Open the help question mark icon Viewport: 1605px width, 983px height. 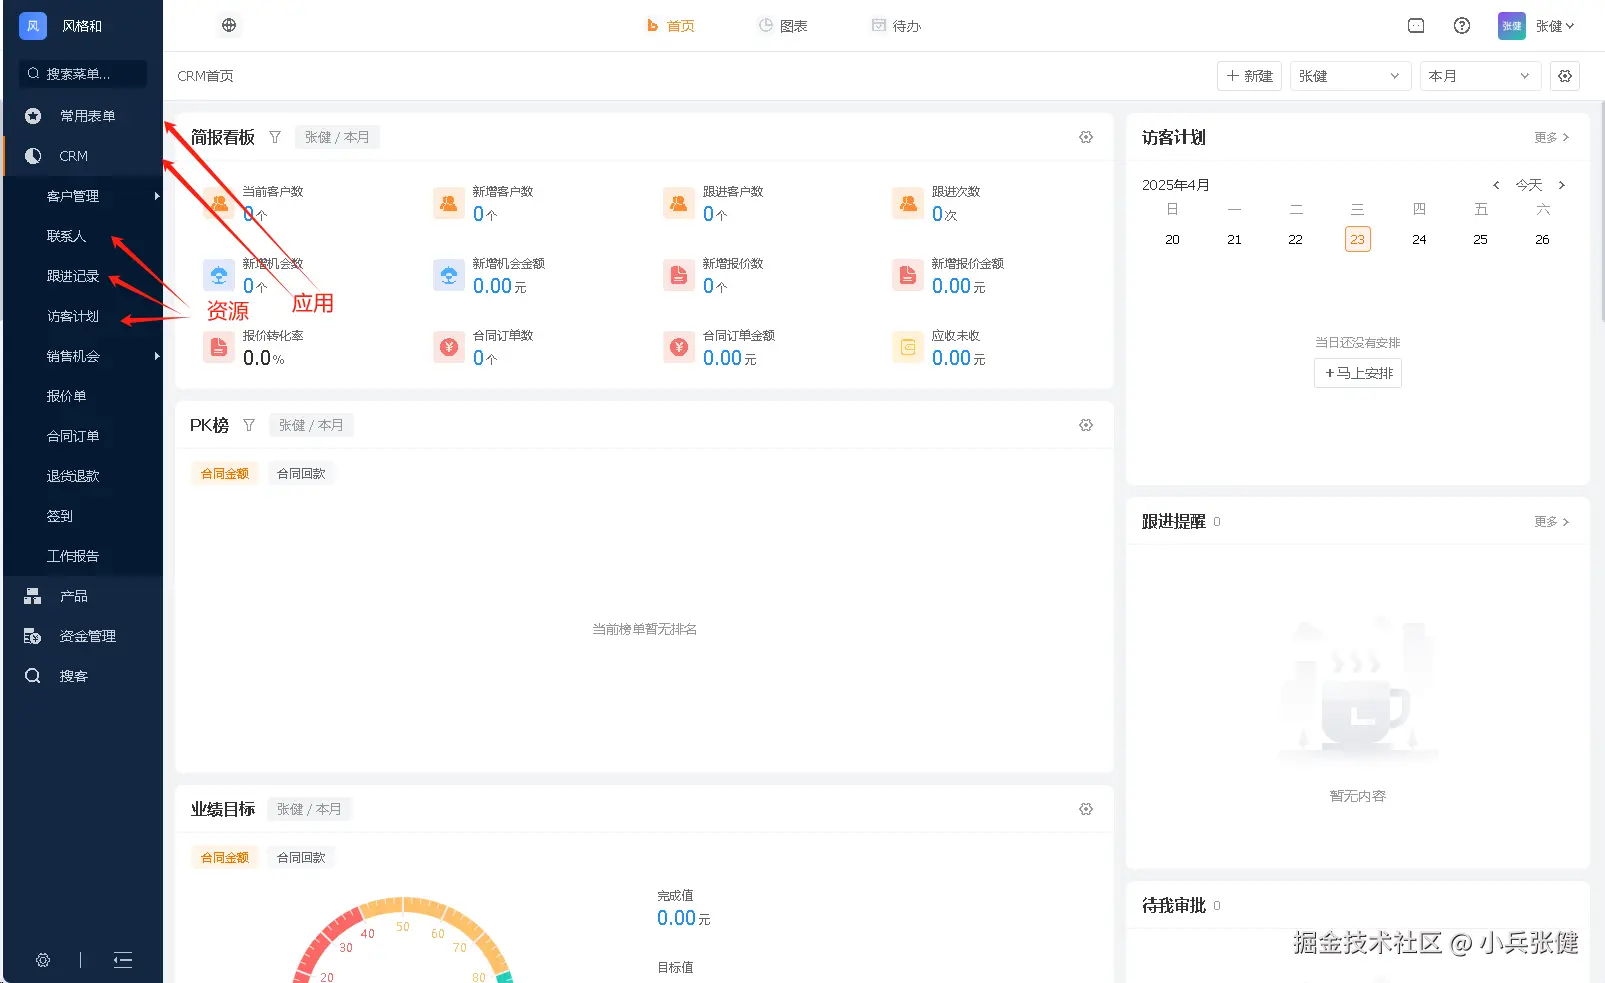point(1462,26)
